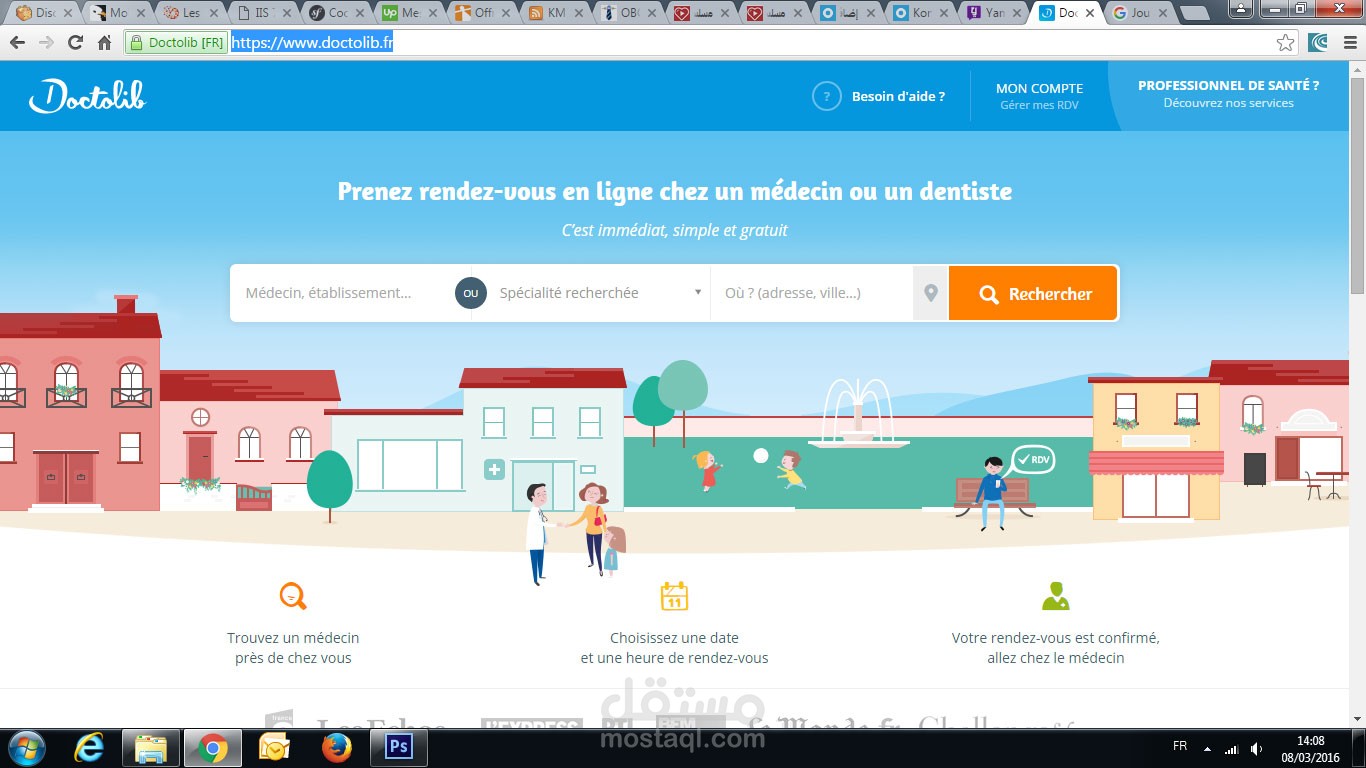Expand the Spécialité recherchée dropdown
1366x768 pixels.
click(x=600, y=293)
